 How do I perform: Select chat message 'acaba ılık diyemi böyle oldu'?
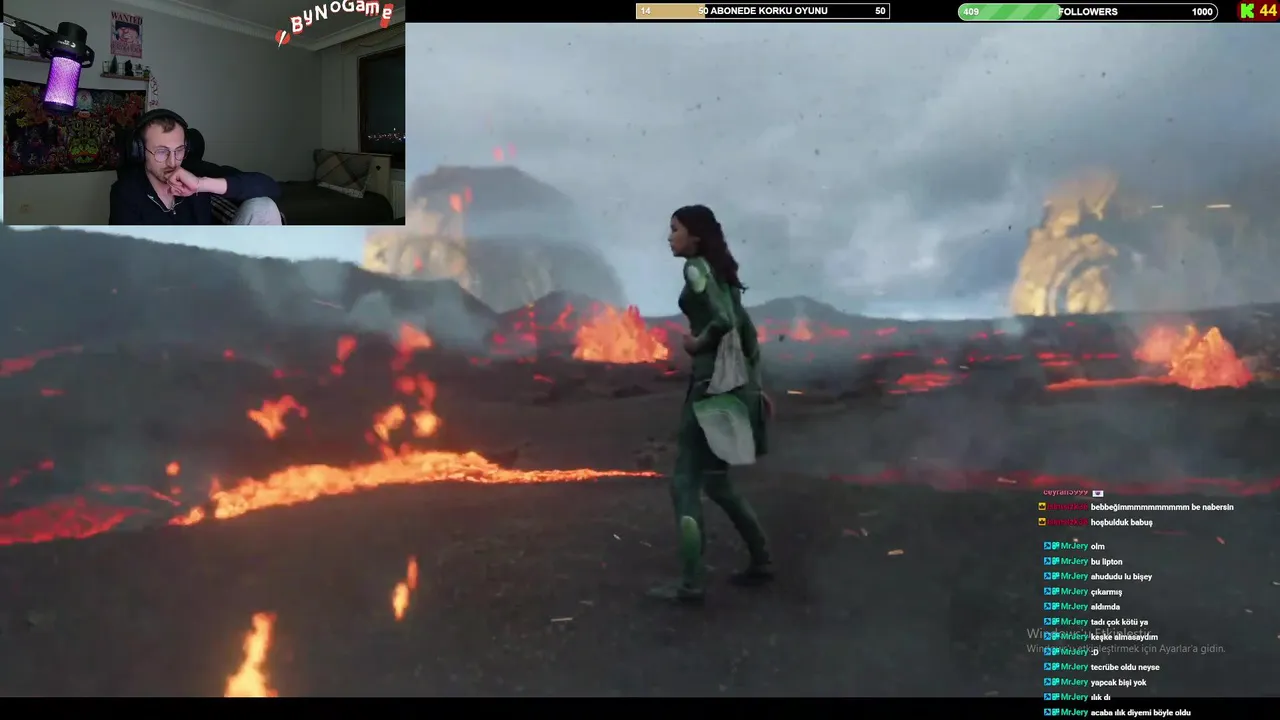(1141, 712)
